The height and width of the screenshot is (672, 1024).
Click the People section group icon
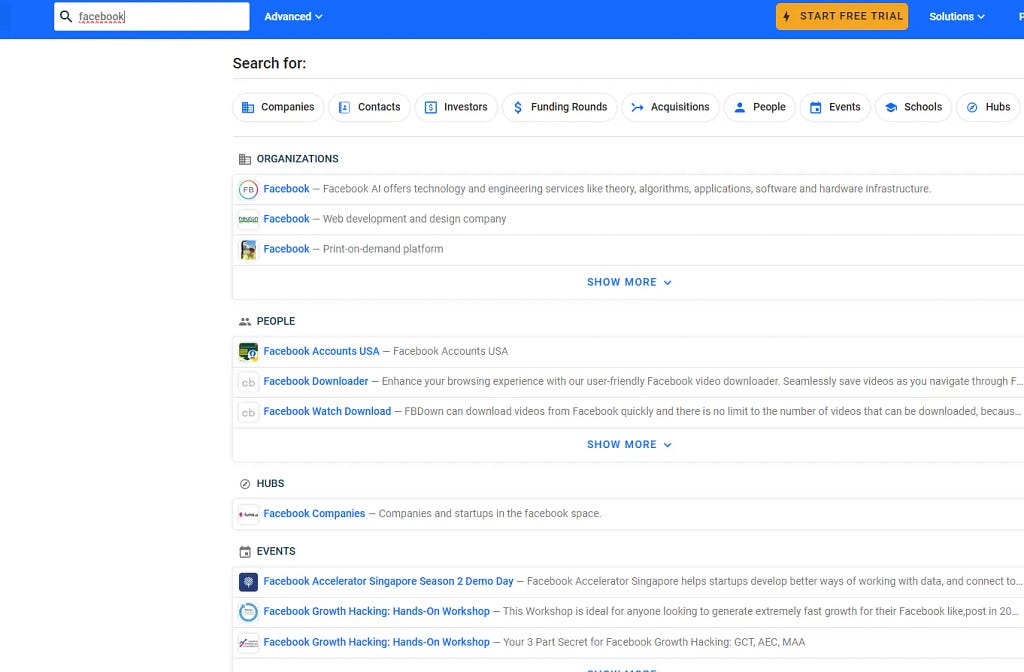pos(245,321)
